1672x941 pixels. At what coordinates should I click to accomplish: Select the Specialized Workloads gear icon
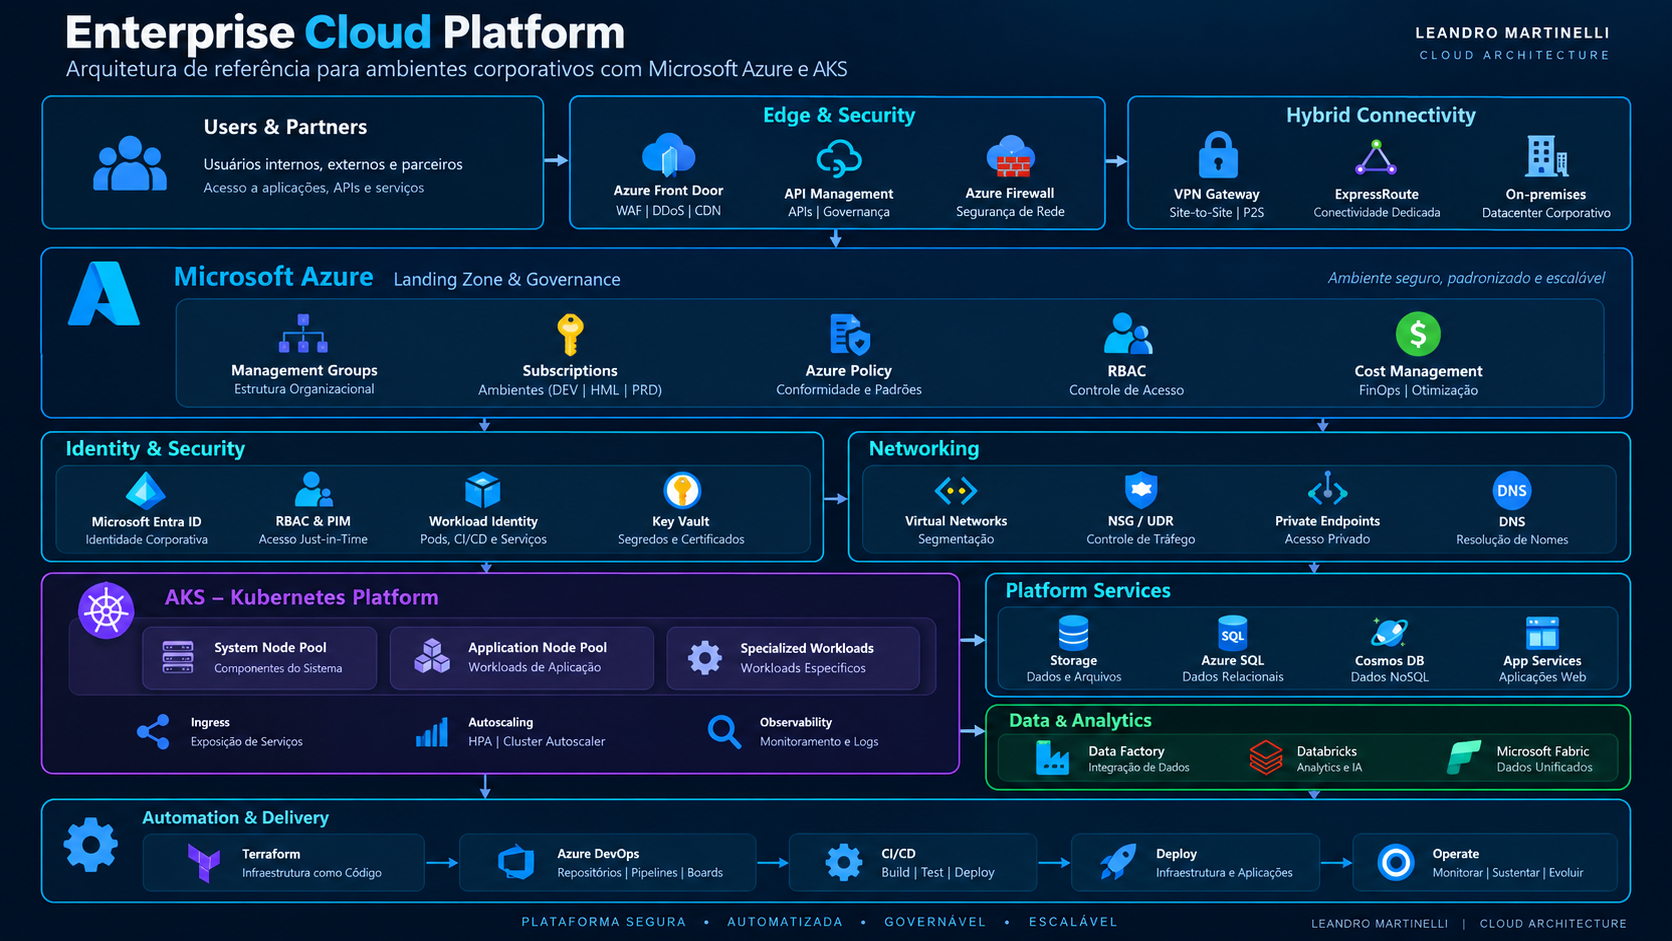[705, 658]
